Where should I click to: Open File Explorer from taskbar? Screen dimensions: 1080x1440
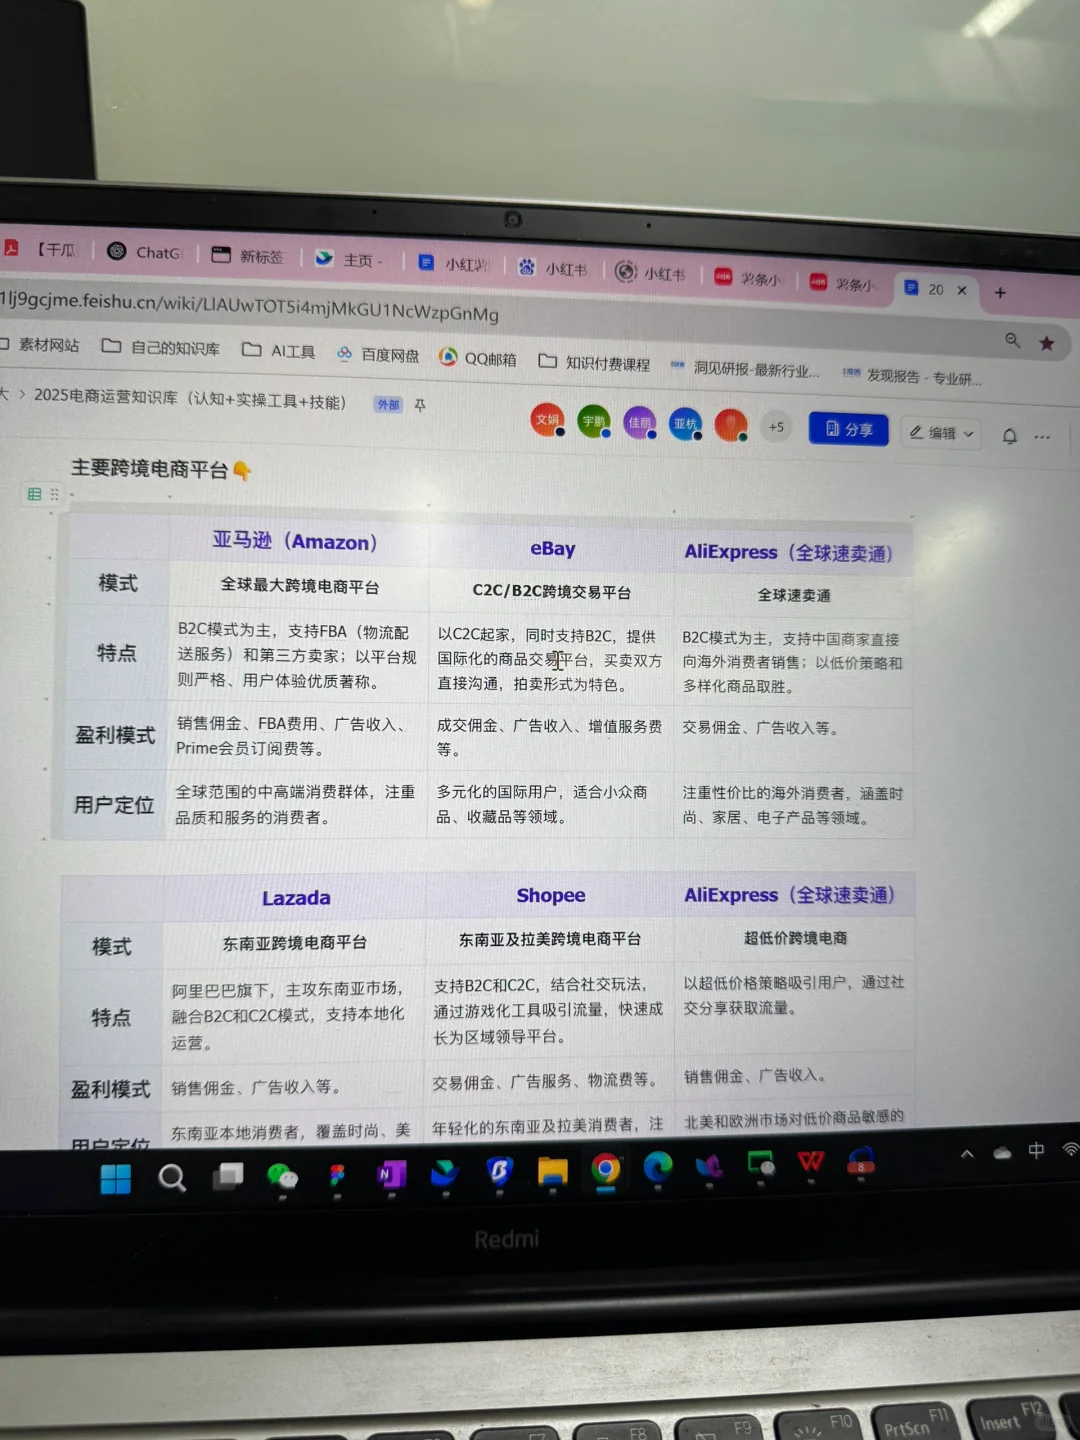(552, 1170)
